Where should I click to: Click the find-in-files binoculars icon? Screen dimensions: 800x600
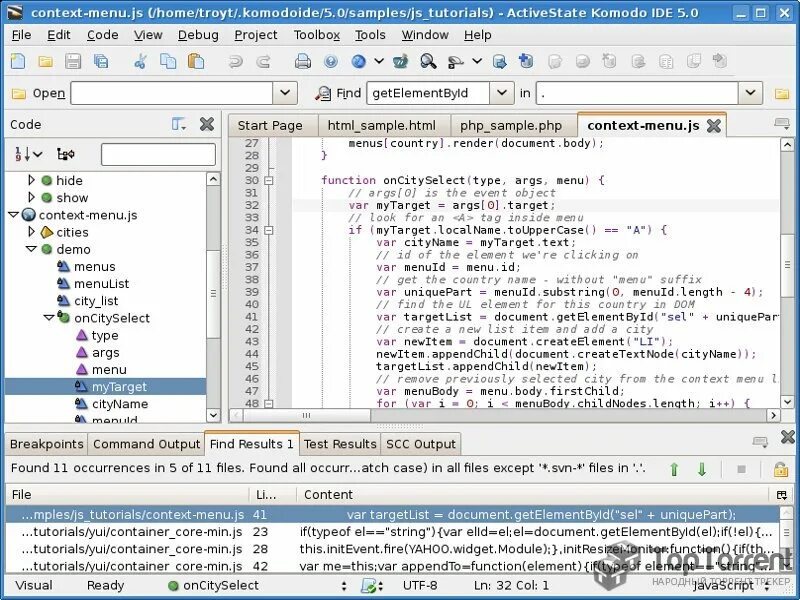pyautogui.click(x=455, y=62)
